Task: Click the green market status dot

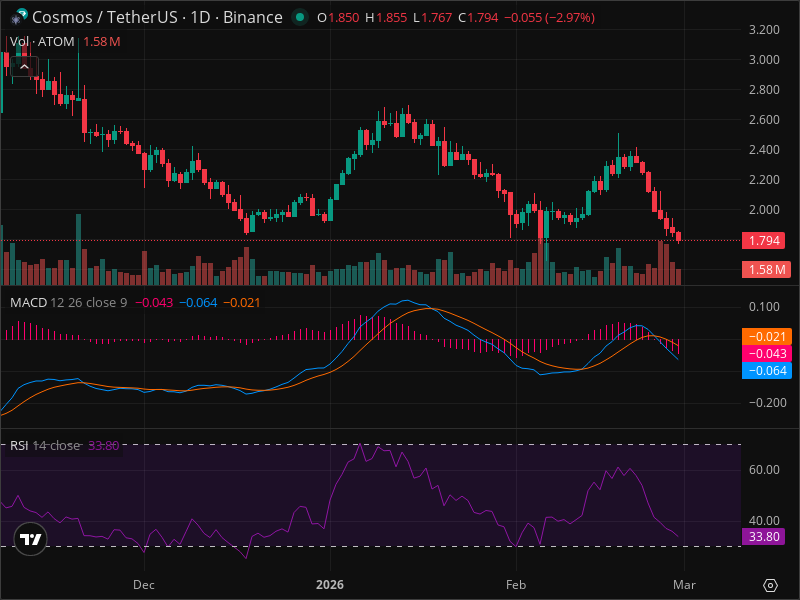Action: click(x=300, y=17)
